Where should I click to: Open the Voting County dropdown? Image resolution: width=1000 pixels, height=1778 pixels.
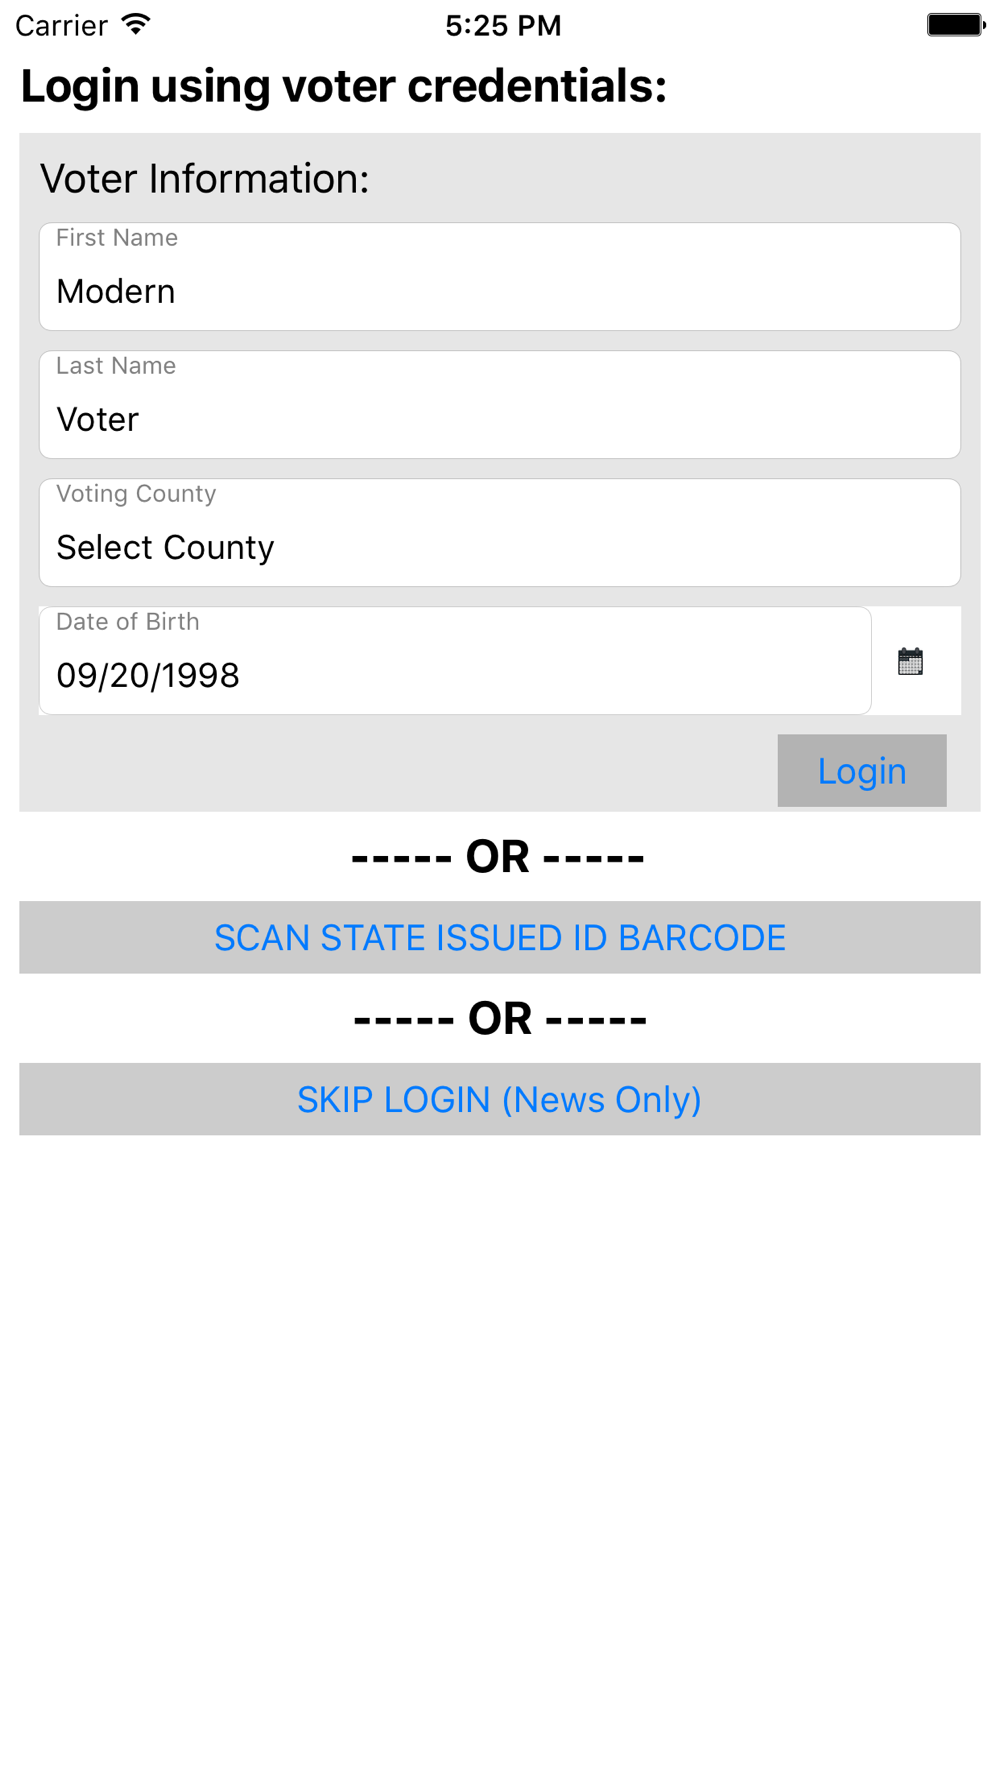pyautogui.click(x=500, y=532)
